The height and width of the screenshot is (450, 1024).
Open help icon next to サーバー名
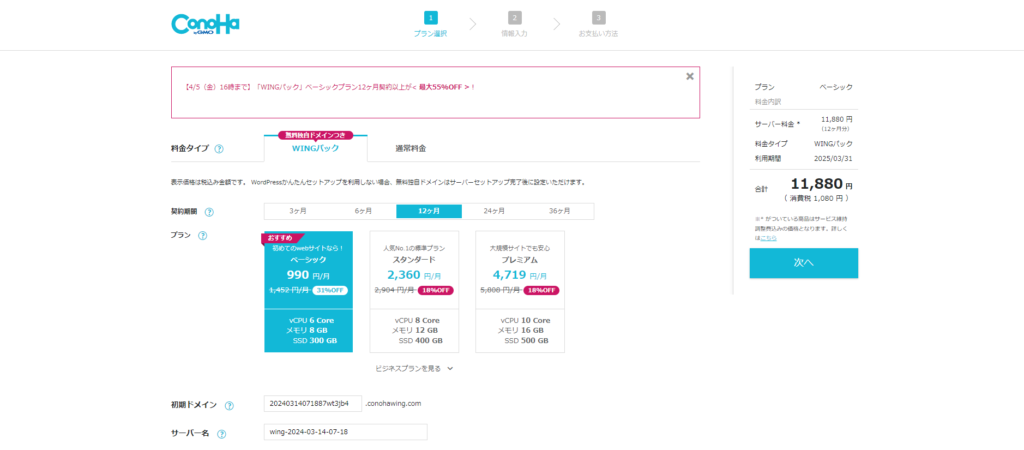(221, 434)
